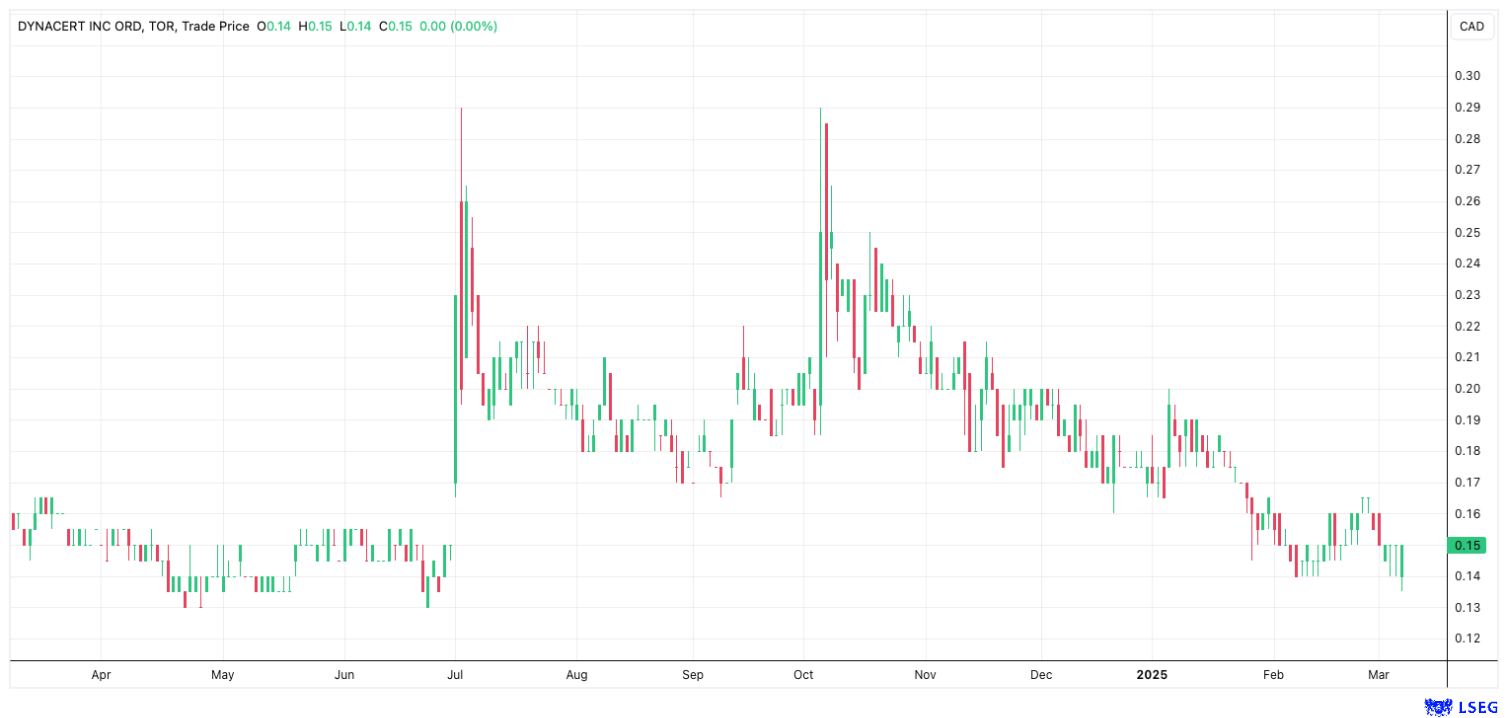
Task: Click the Apr label on time axis
Action: click(101, 674)
